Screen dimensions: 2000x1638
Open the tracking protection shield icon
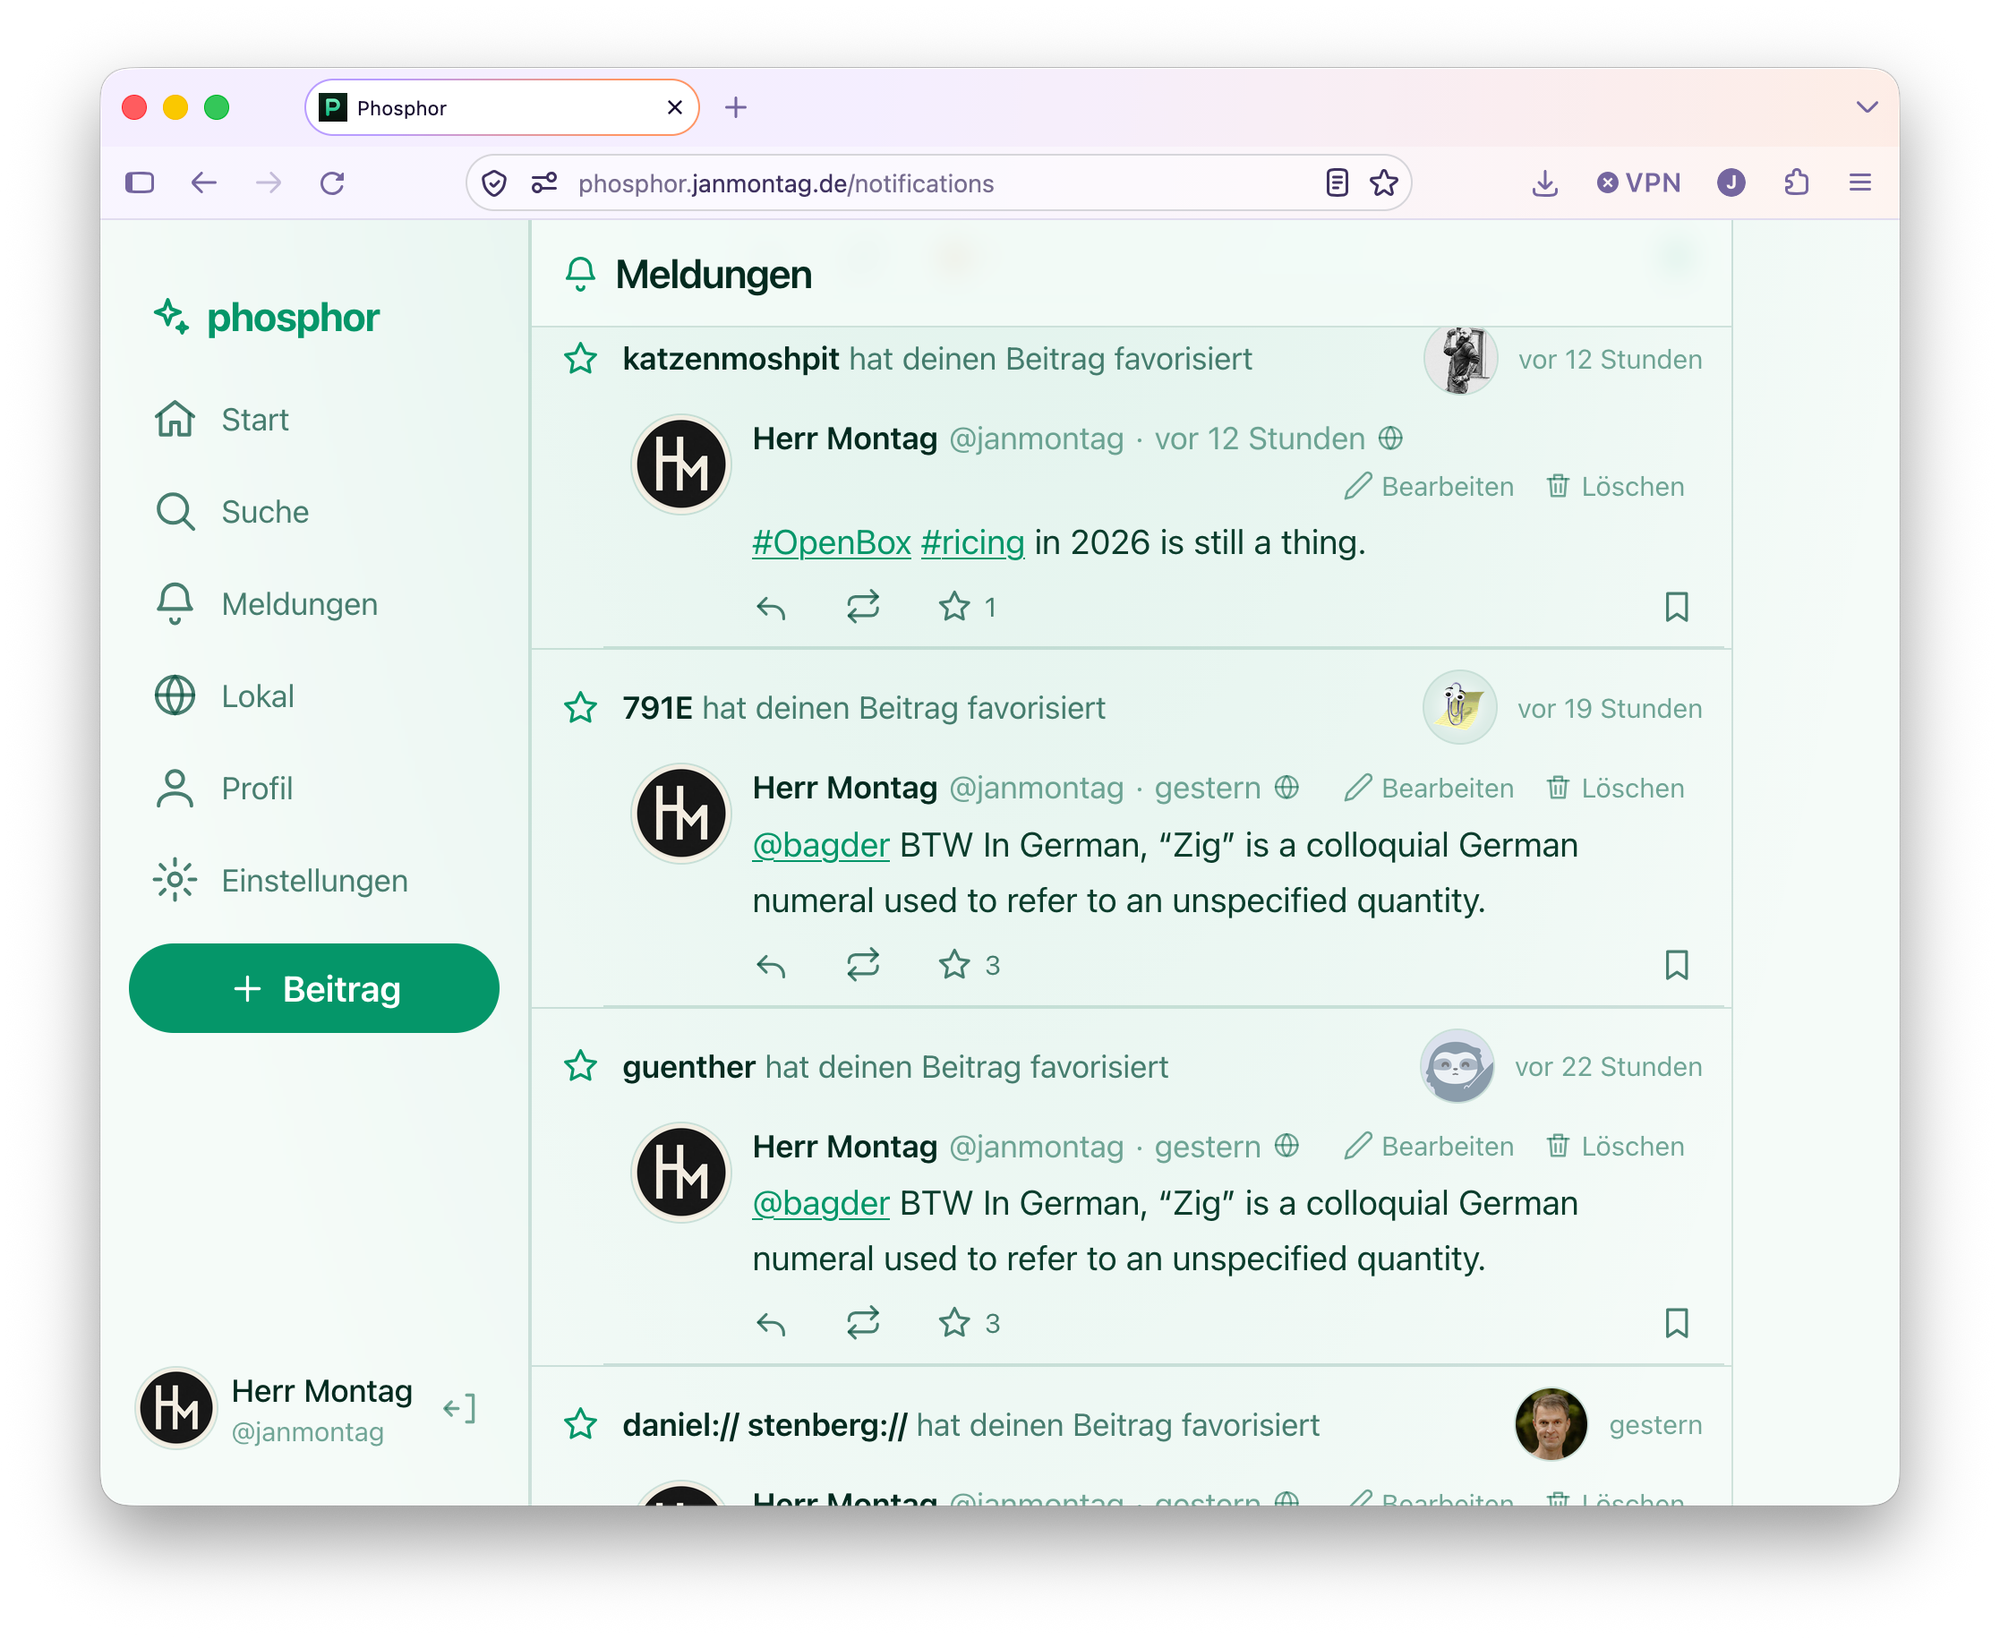tap(494, 183)
